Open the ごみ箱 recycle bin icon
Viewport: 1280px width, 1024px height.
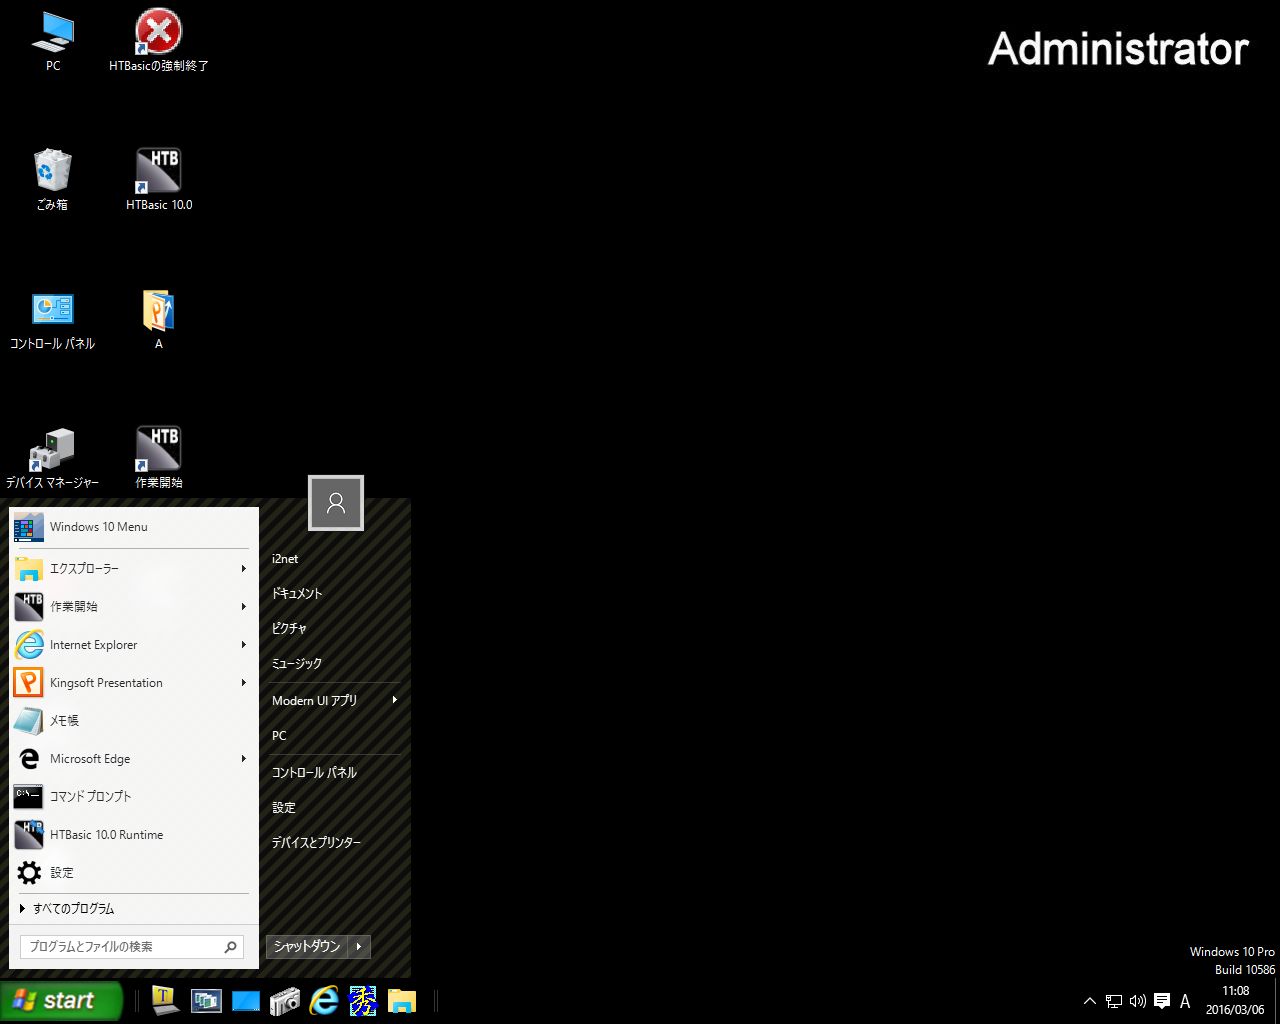pos(53,180)
